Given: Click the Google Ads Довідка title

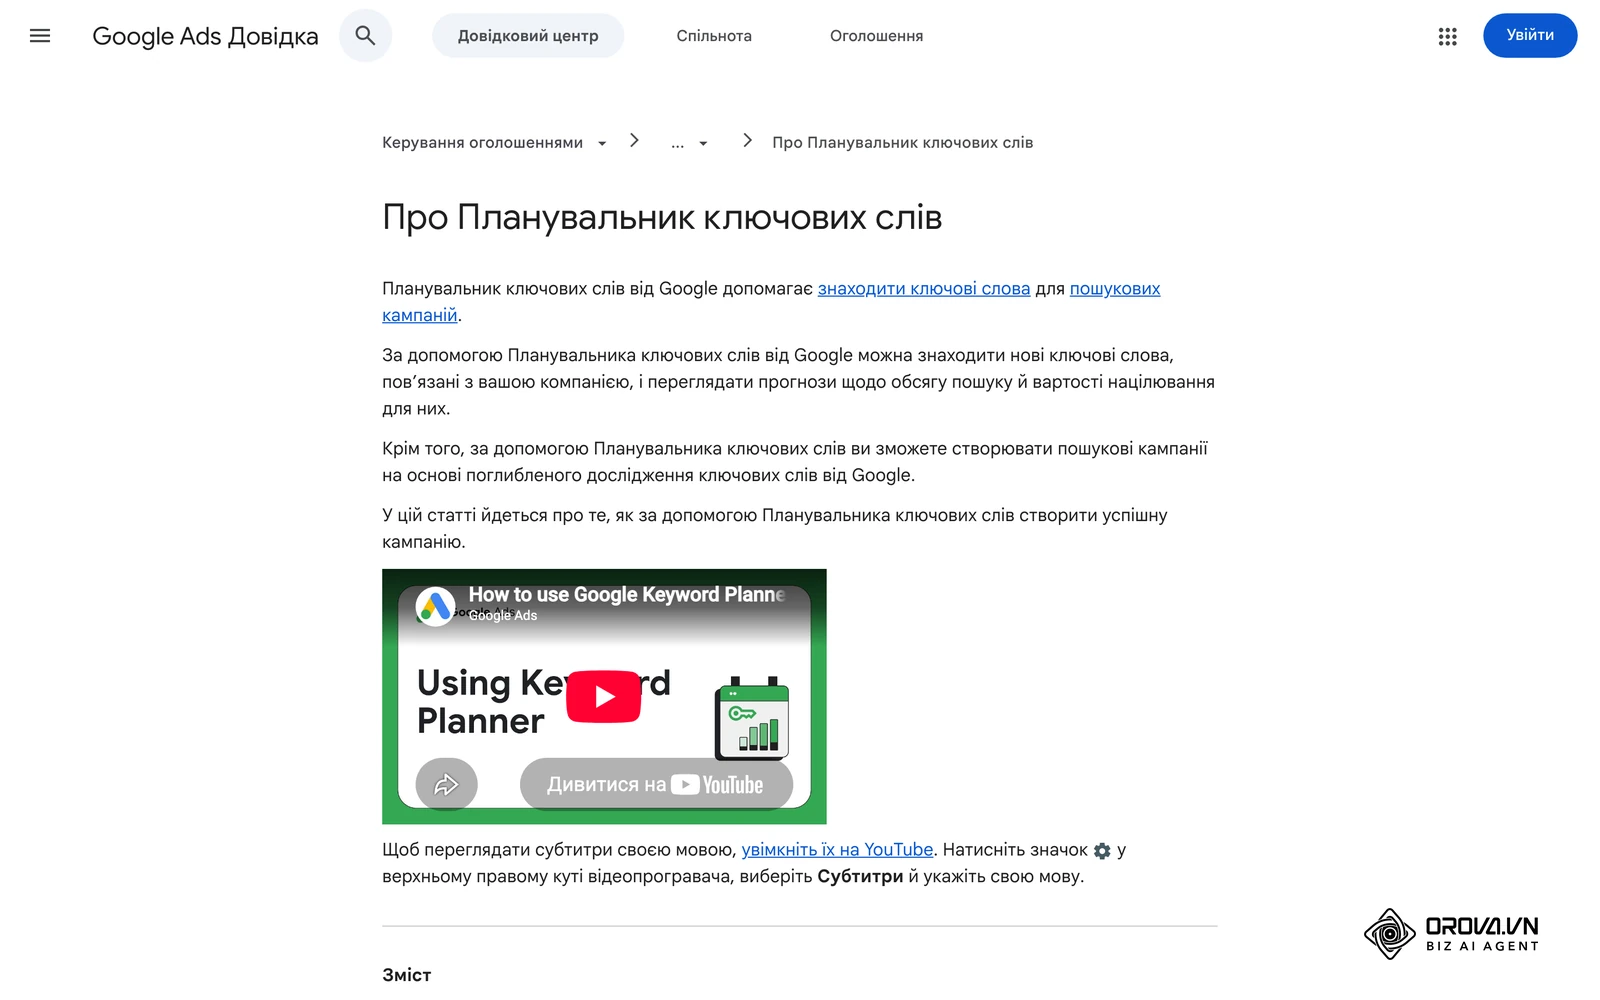Looking at the screenshot, I should coord(205,36).
